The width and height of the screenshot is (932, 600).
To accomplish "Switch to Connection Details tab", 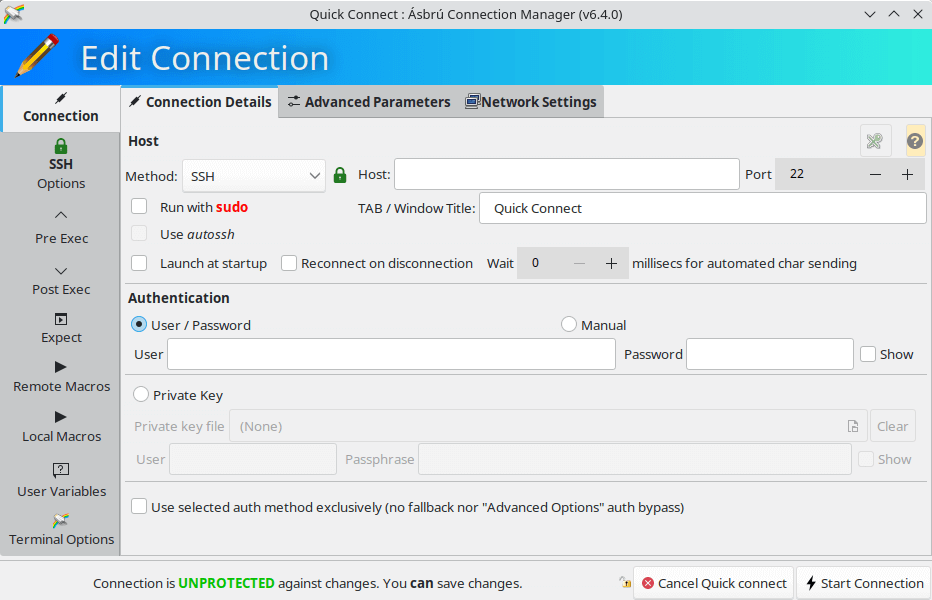I will pyautogui.click(x=200, y=102).
